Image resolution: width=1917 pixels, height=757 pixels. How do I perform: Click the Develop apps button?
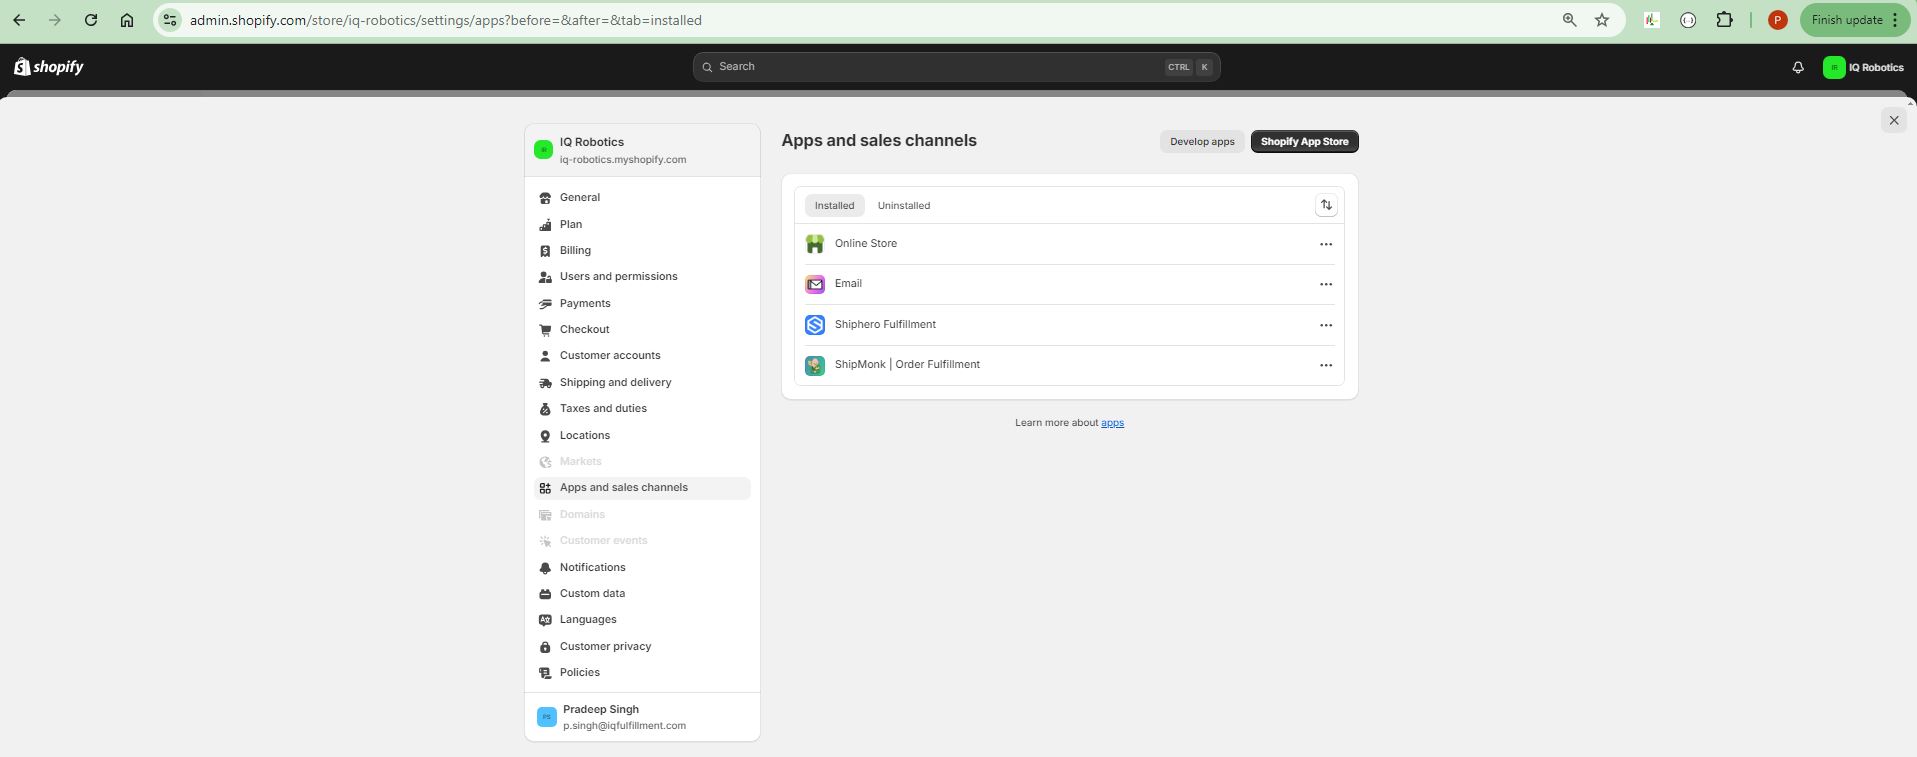1202,142
